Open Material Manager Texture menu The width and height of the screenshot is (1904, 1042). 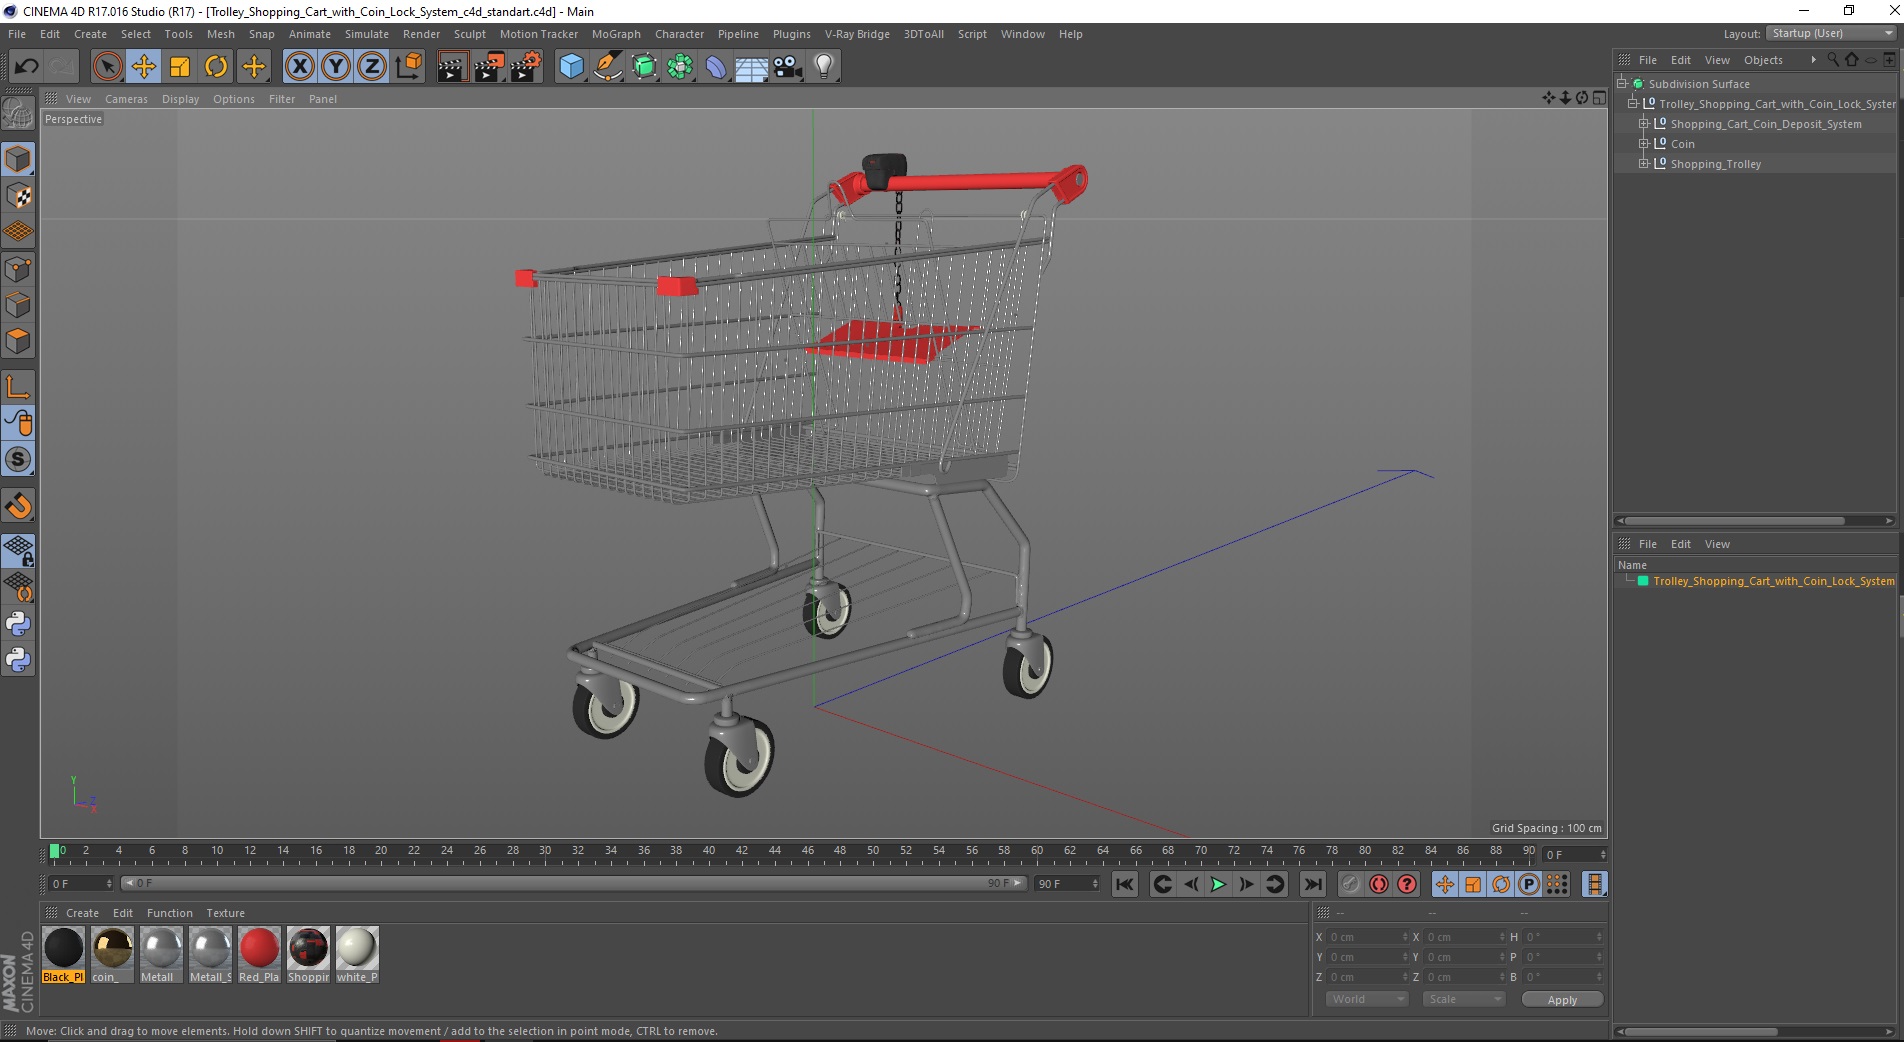pos(225,913)
